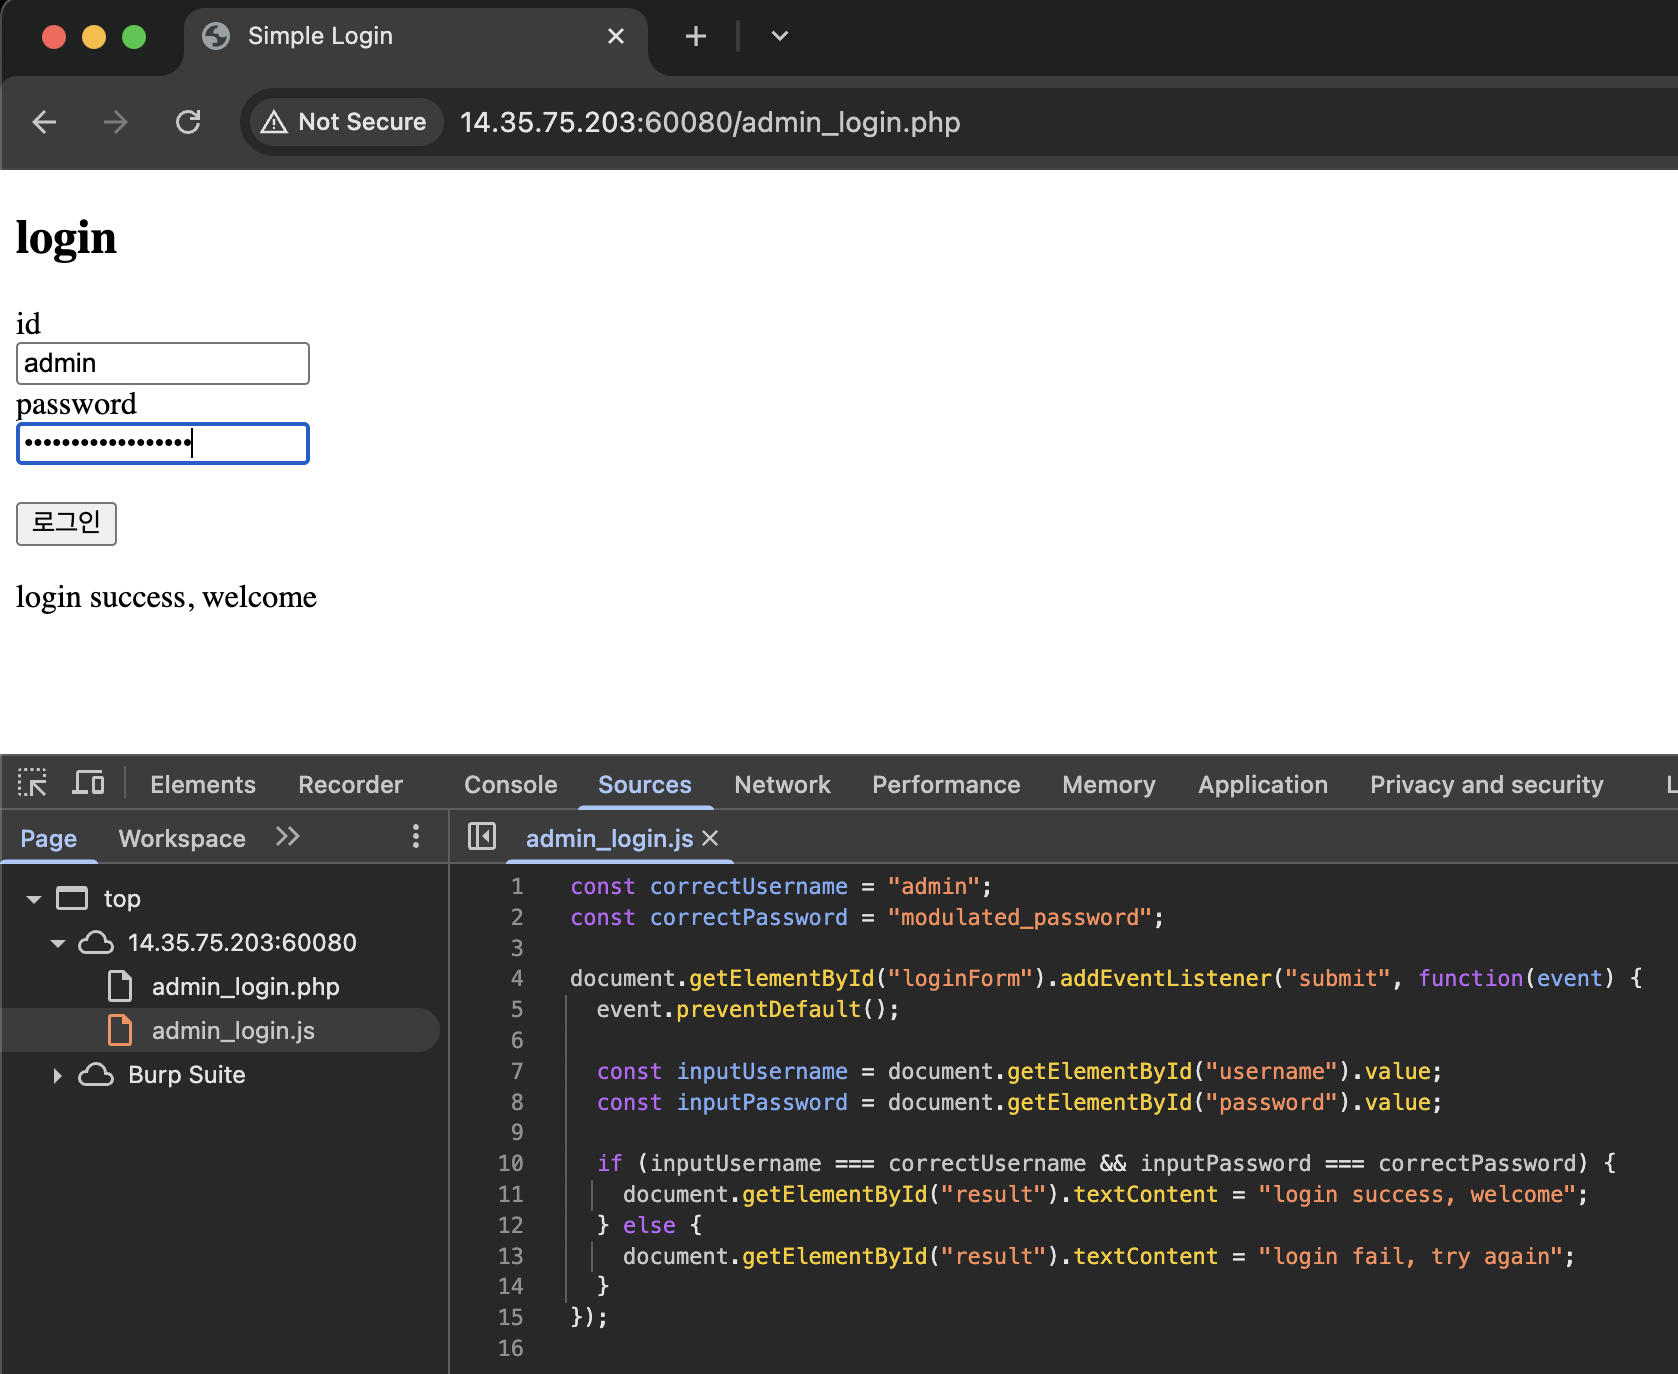1678x1374 pixels.
Task: Open the tab search dropdown arrow
Action: point(780,37)
